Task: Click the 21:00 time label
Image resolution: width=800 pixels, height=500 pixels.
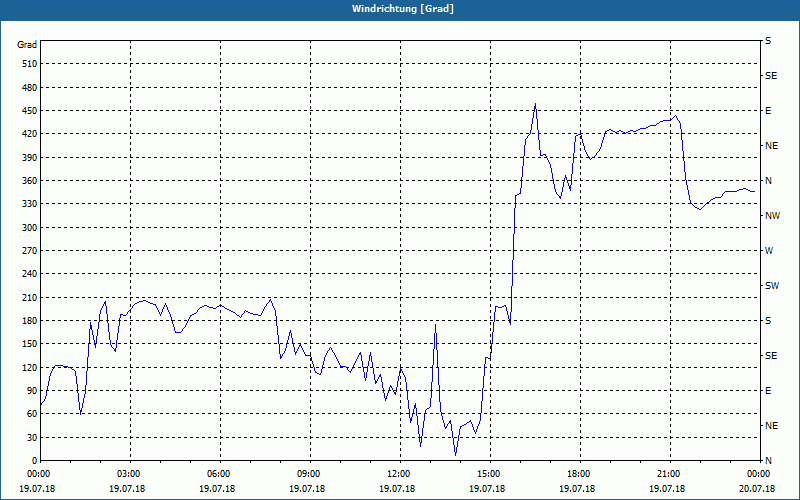Action: click(x=670, y=473)
